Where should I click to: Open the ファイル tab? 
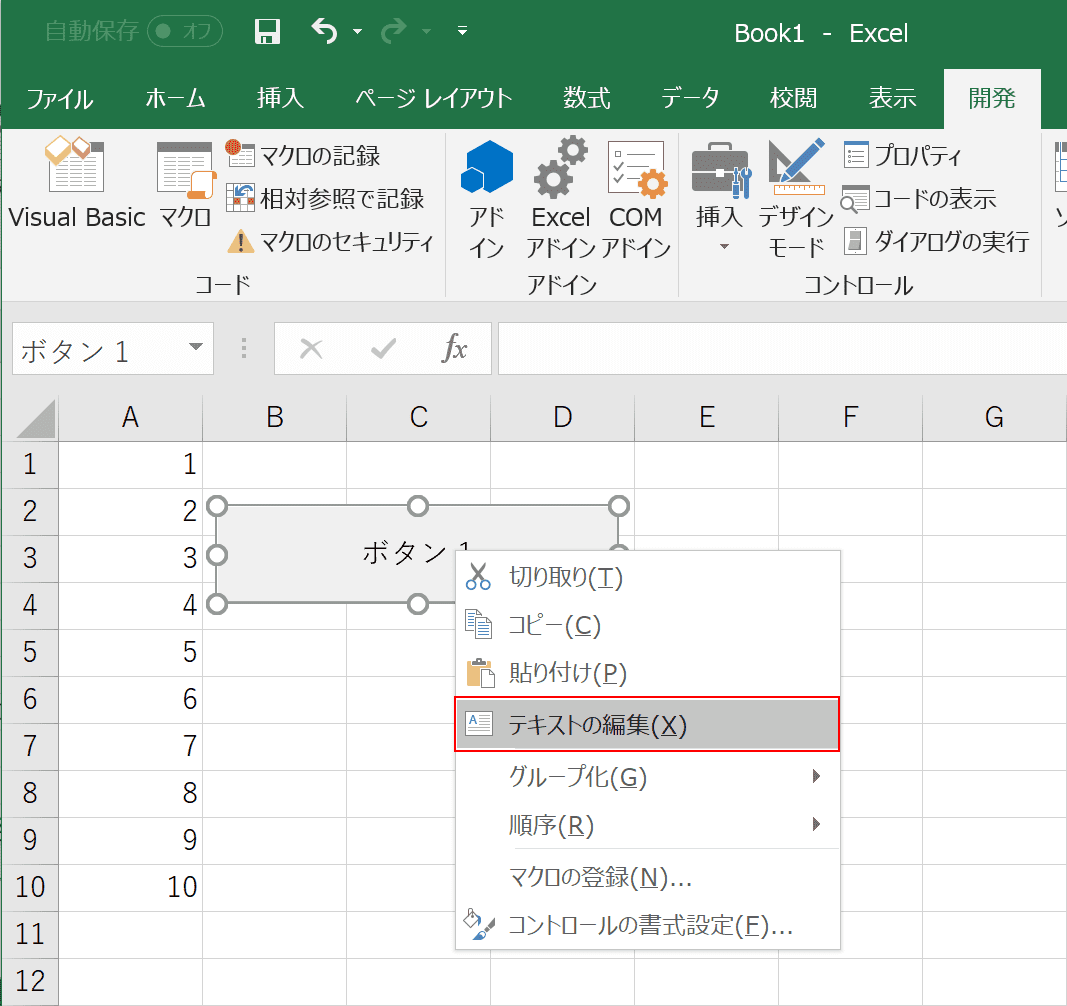pyautogui.click(x=60, y=99)
